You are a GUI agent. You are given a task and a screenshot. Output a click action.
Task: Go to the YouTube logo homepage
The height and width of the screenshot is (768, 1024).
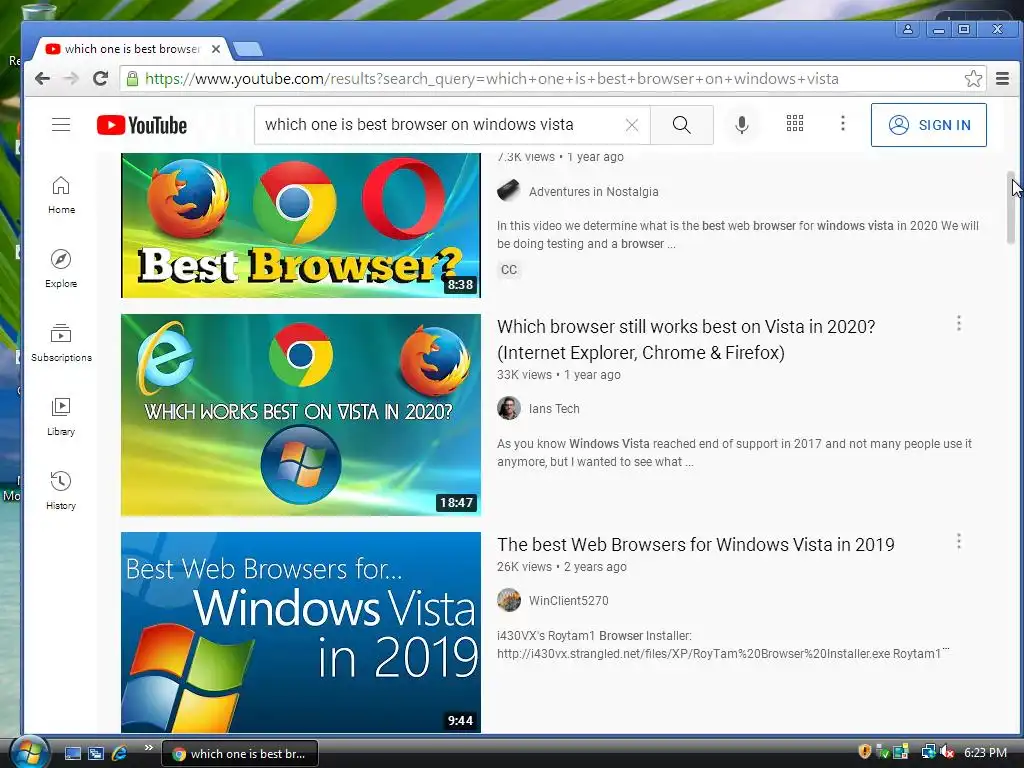[142, 125]
